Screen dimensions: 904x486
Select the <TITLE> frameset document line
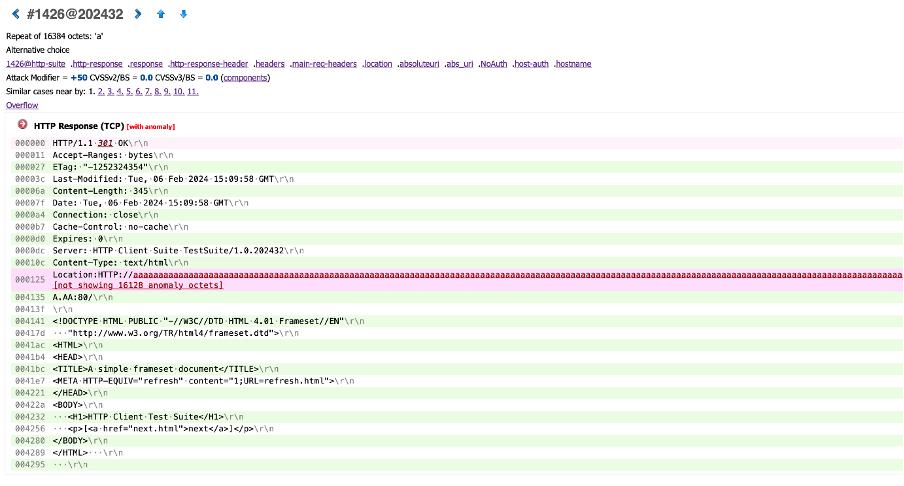[457, 369]
